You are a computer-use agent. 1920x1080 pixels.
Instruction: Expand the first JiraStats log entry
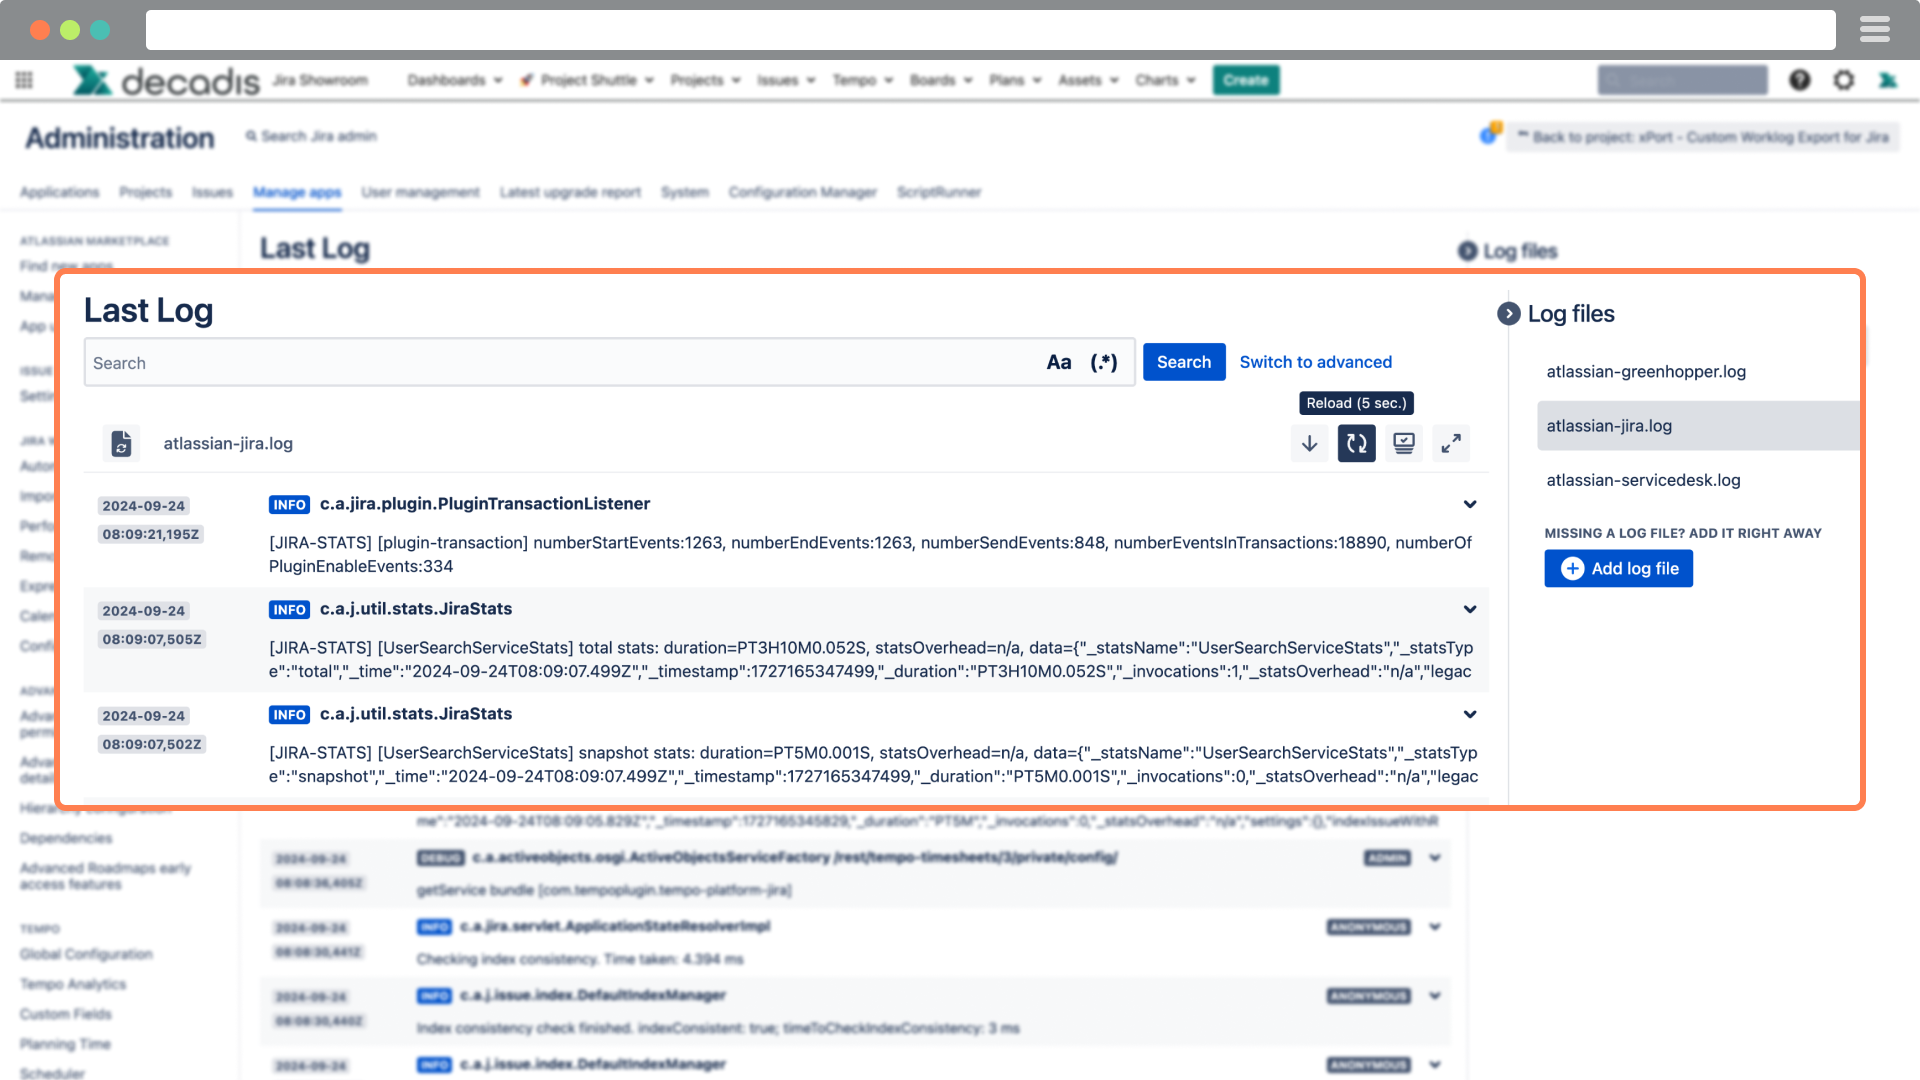click(1470, 609)
